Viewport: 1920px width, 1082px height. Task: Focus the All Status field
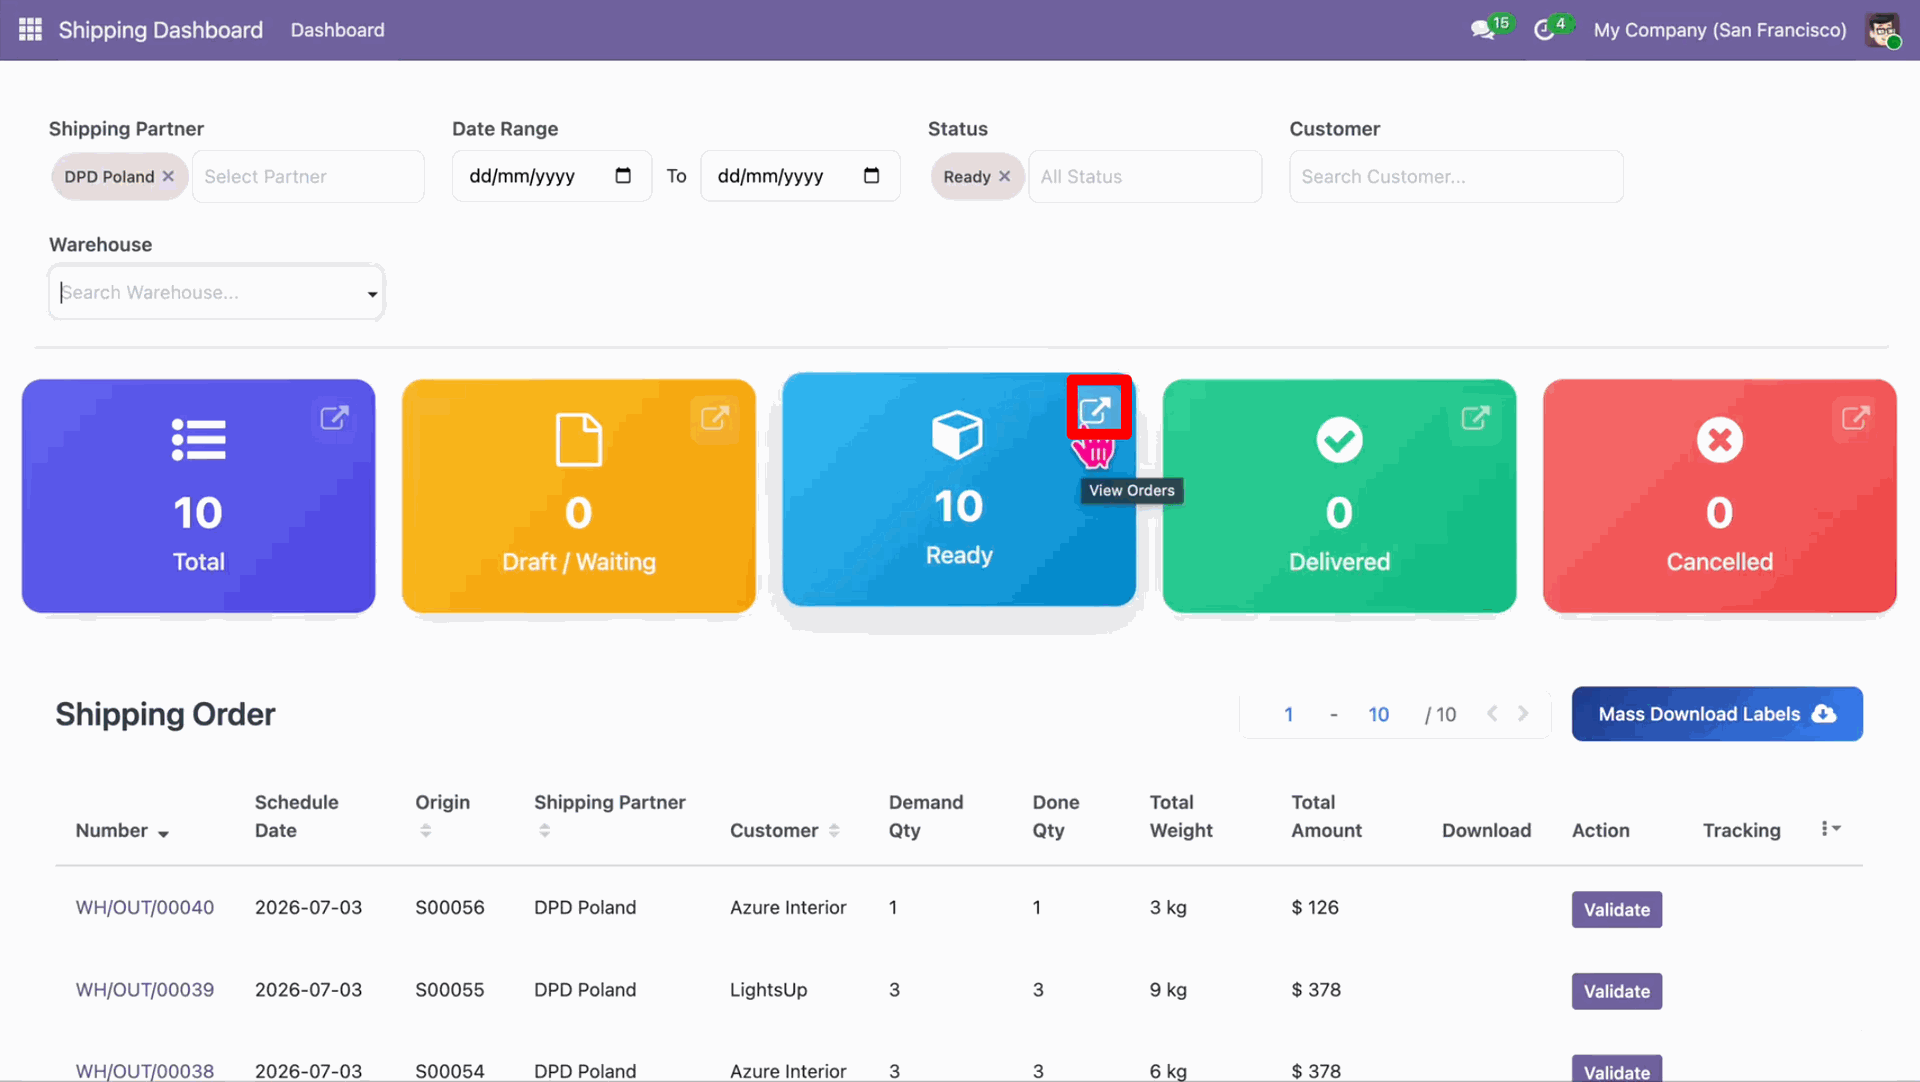point(1145,176)
